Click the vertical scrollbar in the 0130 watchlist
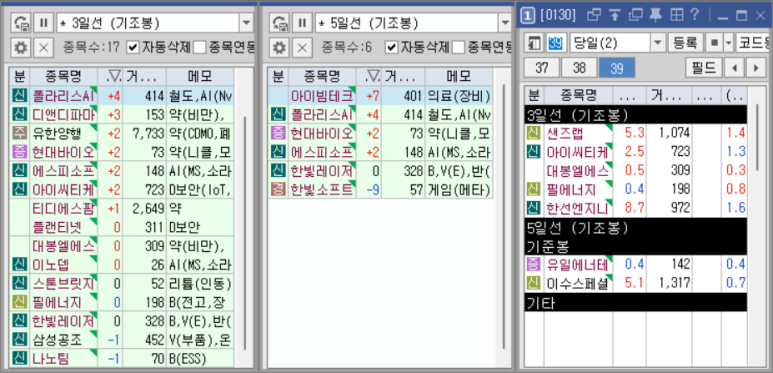Image resolution: width=773 pixels, height=373 pixels. click(x=758, y=138)
